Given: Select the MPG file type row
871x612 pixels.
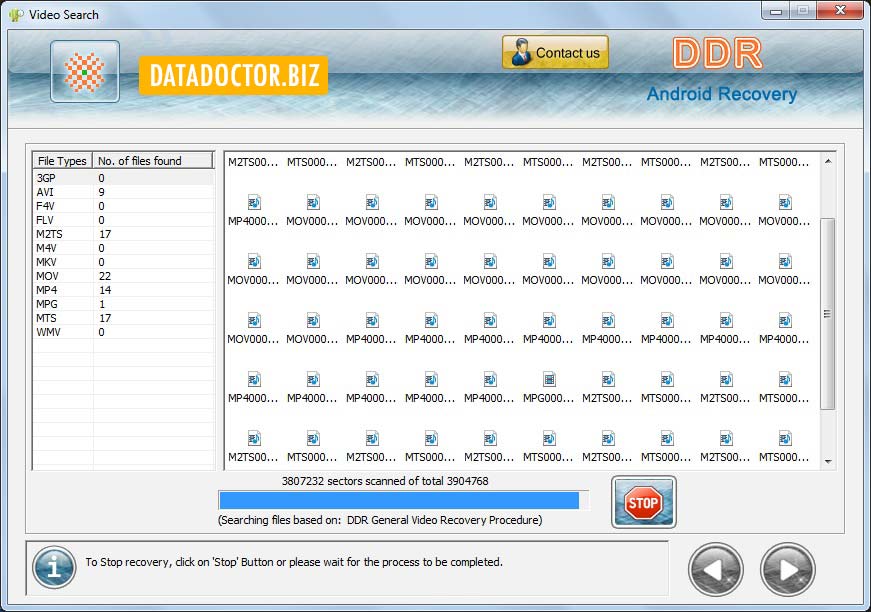Looking at the screenshot, I should point(123,304).
